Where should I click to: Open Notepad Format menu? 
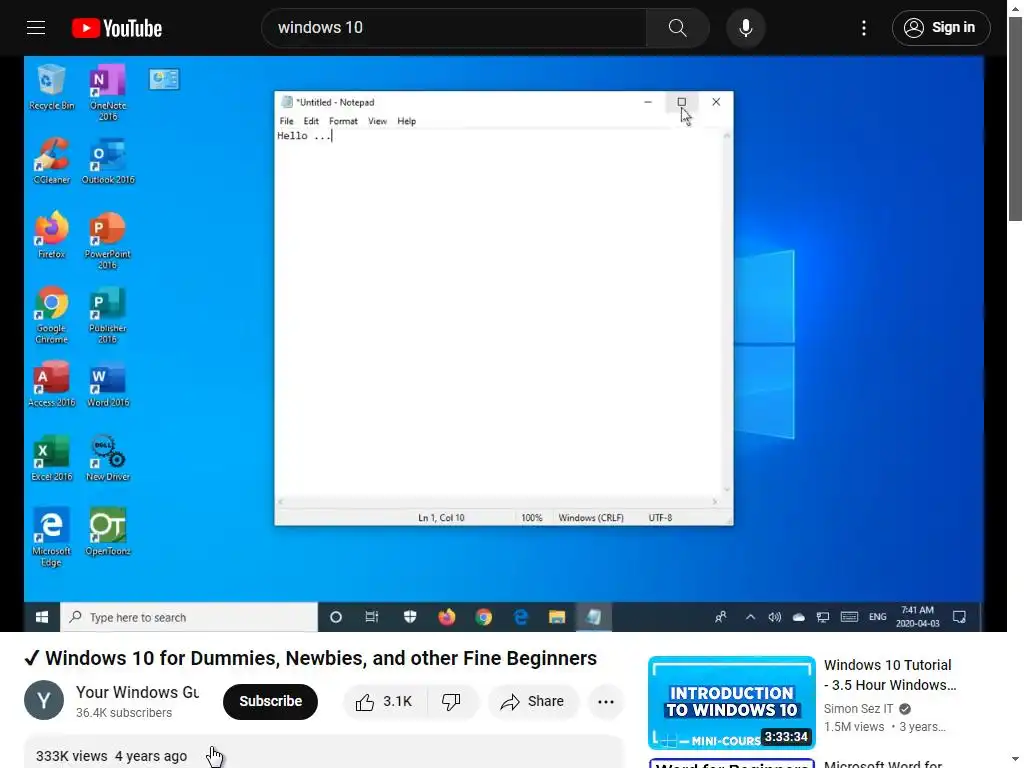pos(343,121)
